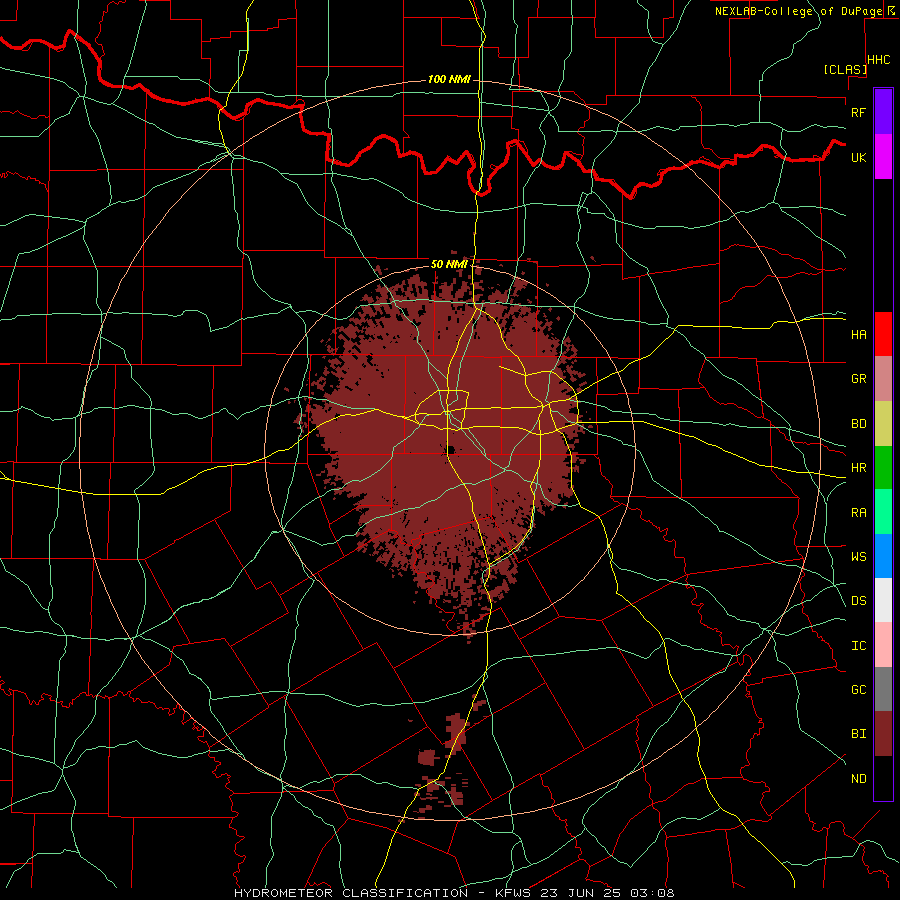
Task: Click the HA legend label
Action: [x=858, y=334]
